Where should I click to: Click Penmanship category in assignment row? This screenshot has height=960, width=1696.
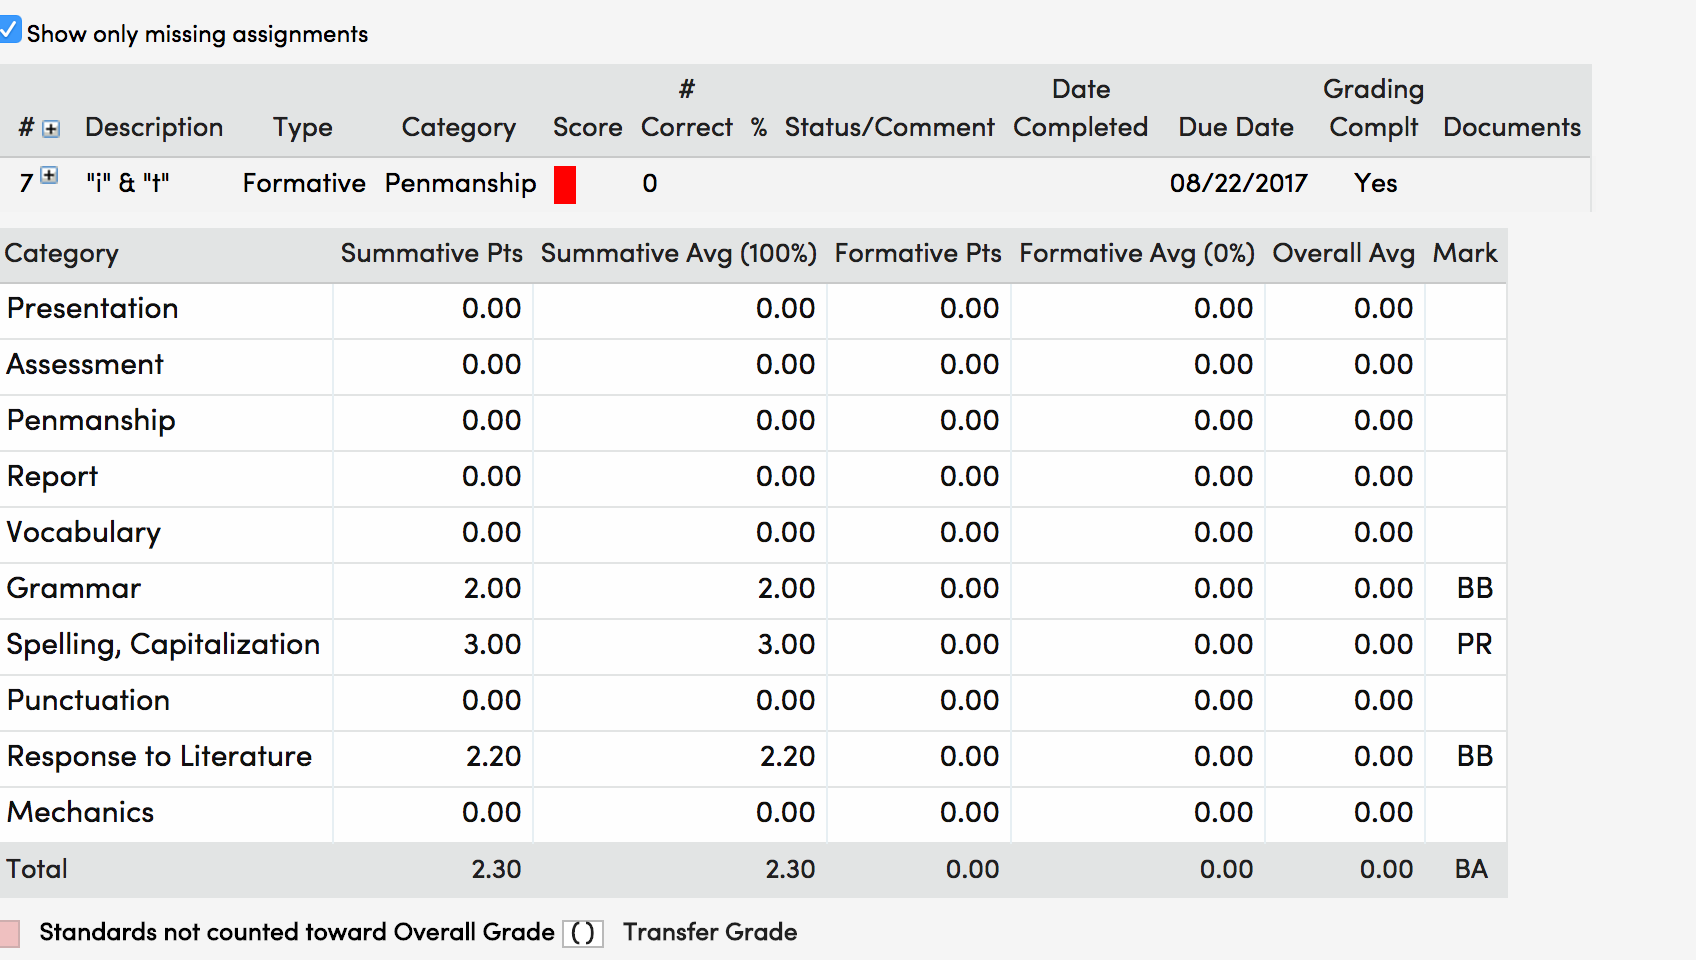(461, 183)
